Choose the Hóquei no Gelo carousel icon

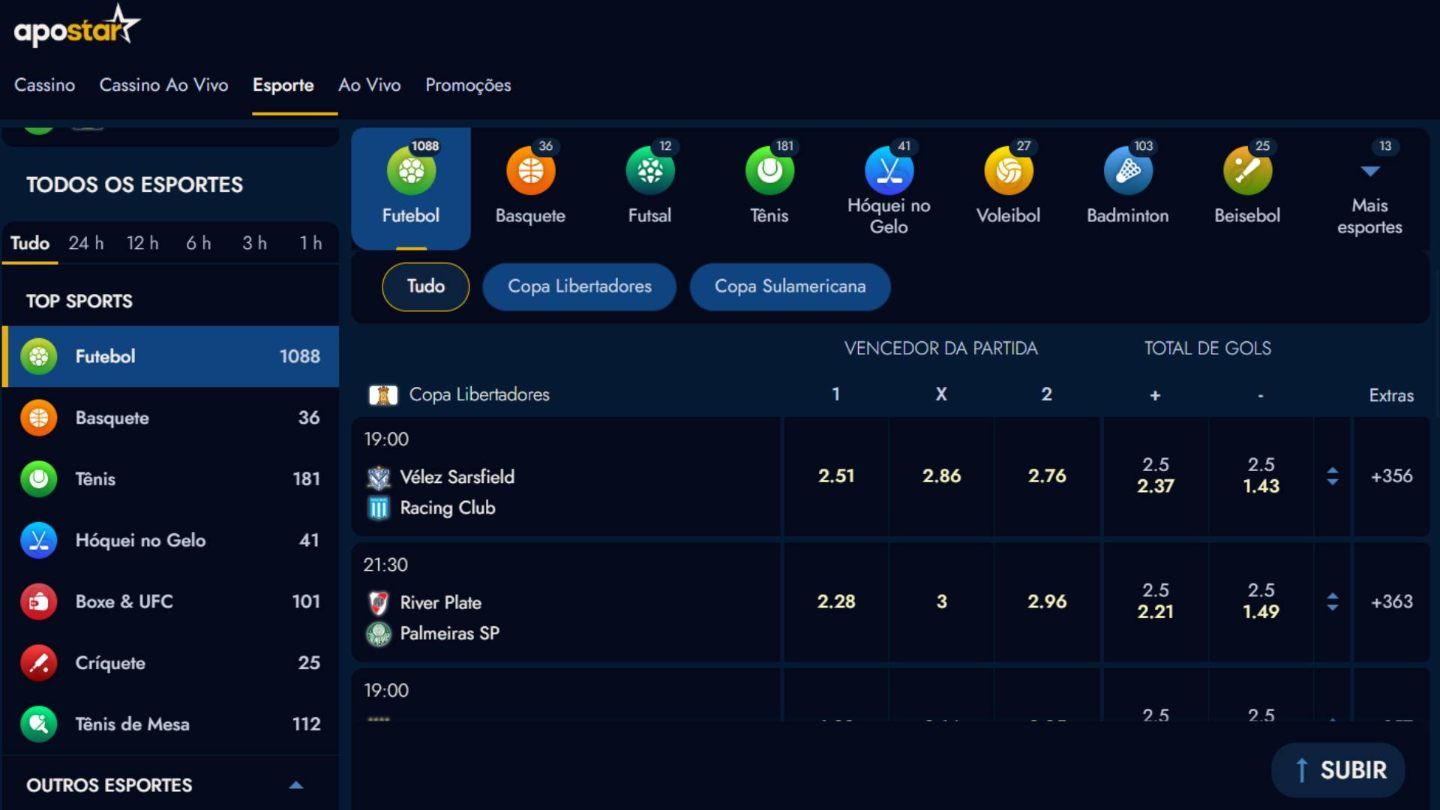(x=889, y=172)
